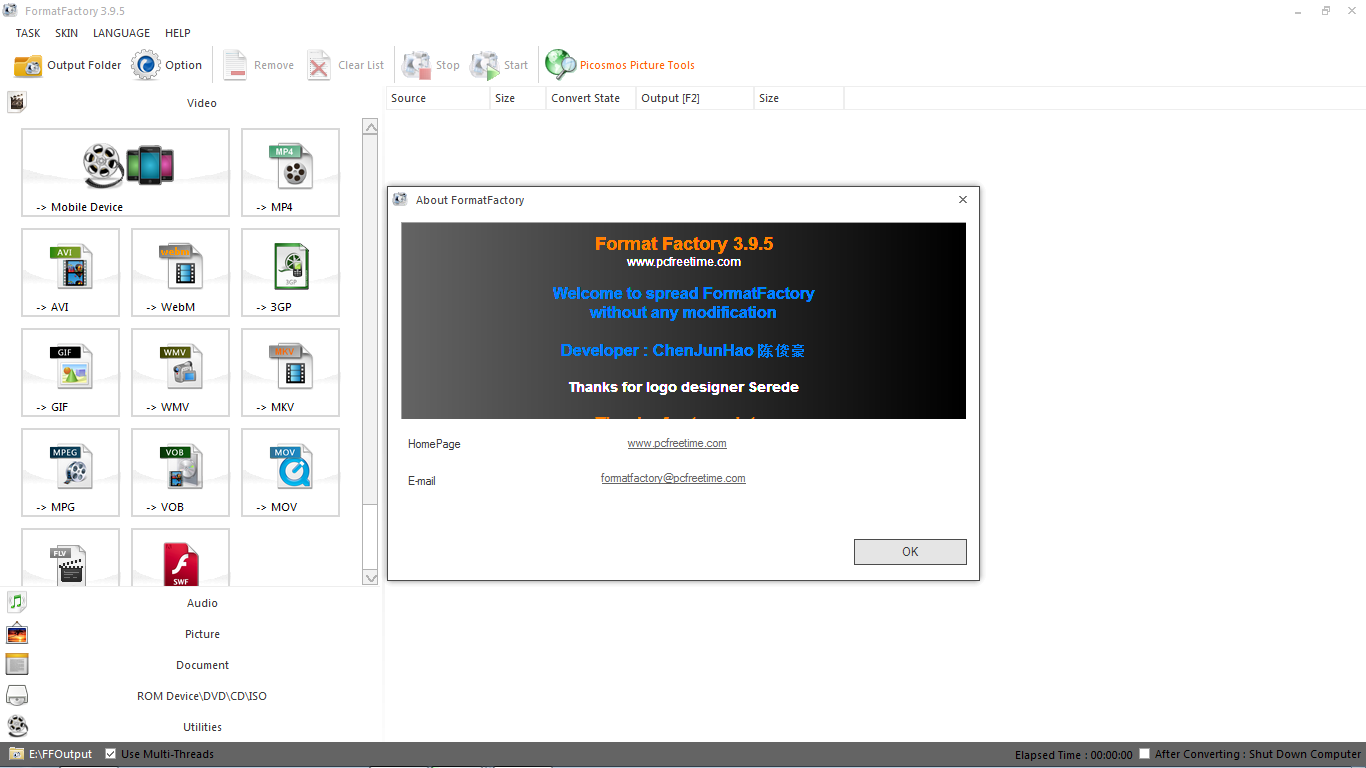Click the "Developer : ChenJunHao" banner text
1366x768 pixels.
point(683,351)
